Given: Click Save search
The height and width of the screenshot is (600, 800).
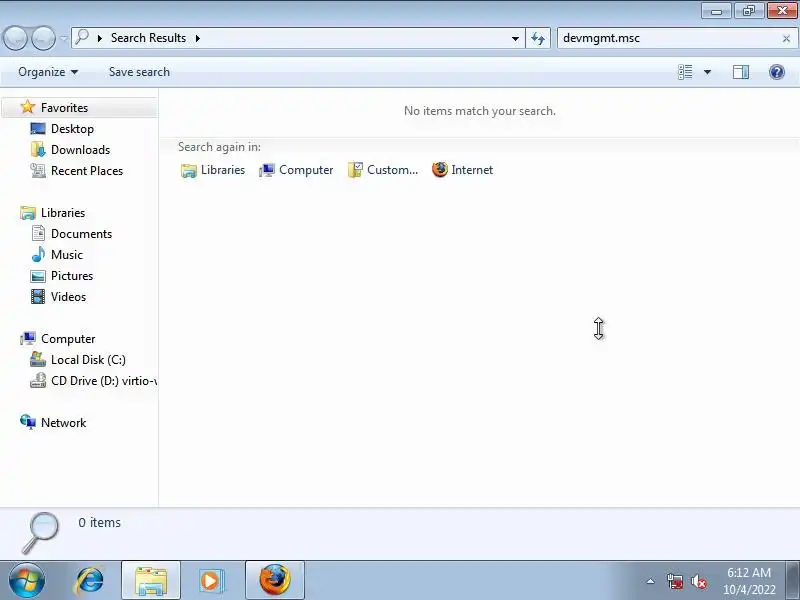Looking at the screenshot, I should [x=139, y=72].
